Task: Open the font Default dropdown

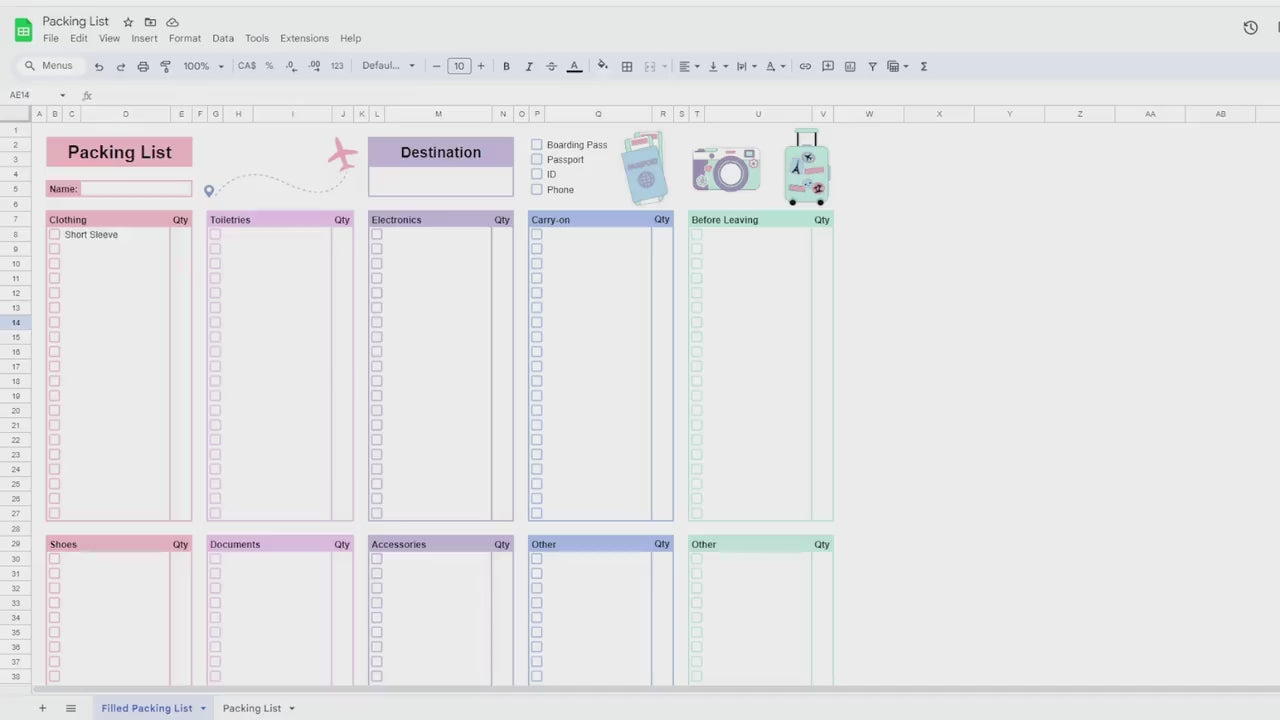Action: click(x=388, y=66)
